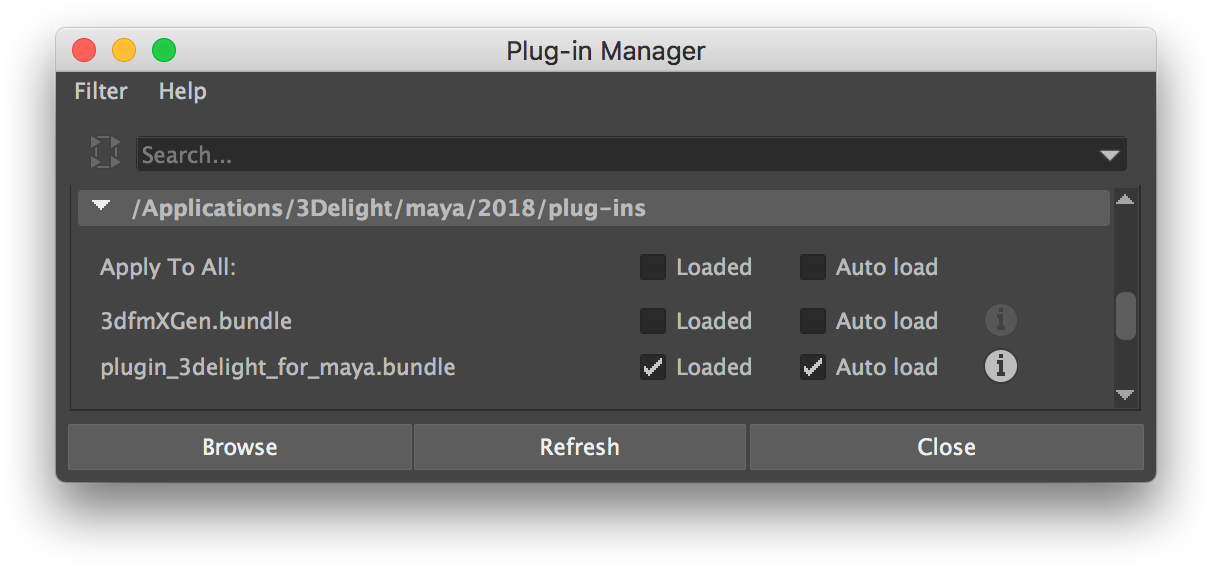Check Apply To All Auto load box
This screenshot has width=1212, height=566.
[813, 267]
